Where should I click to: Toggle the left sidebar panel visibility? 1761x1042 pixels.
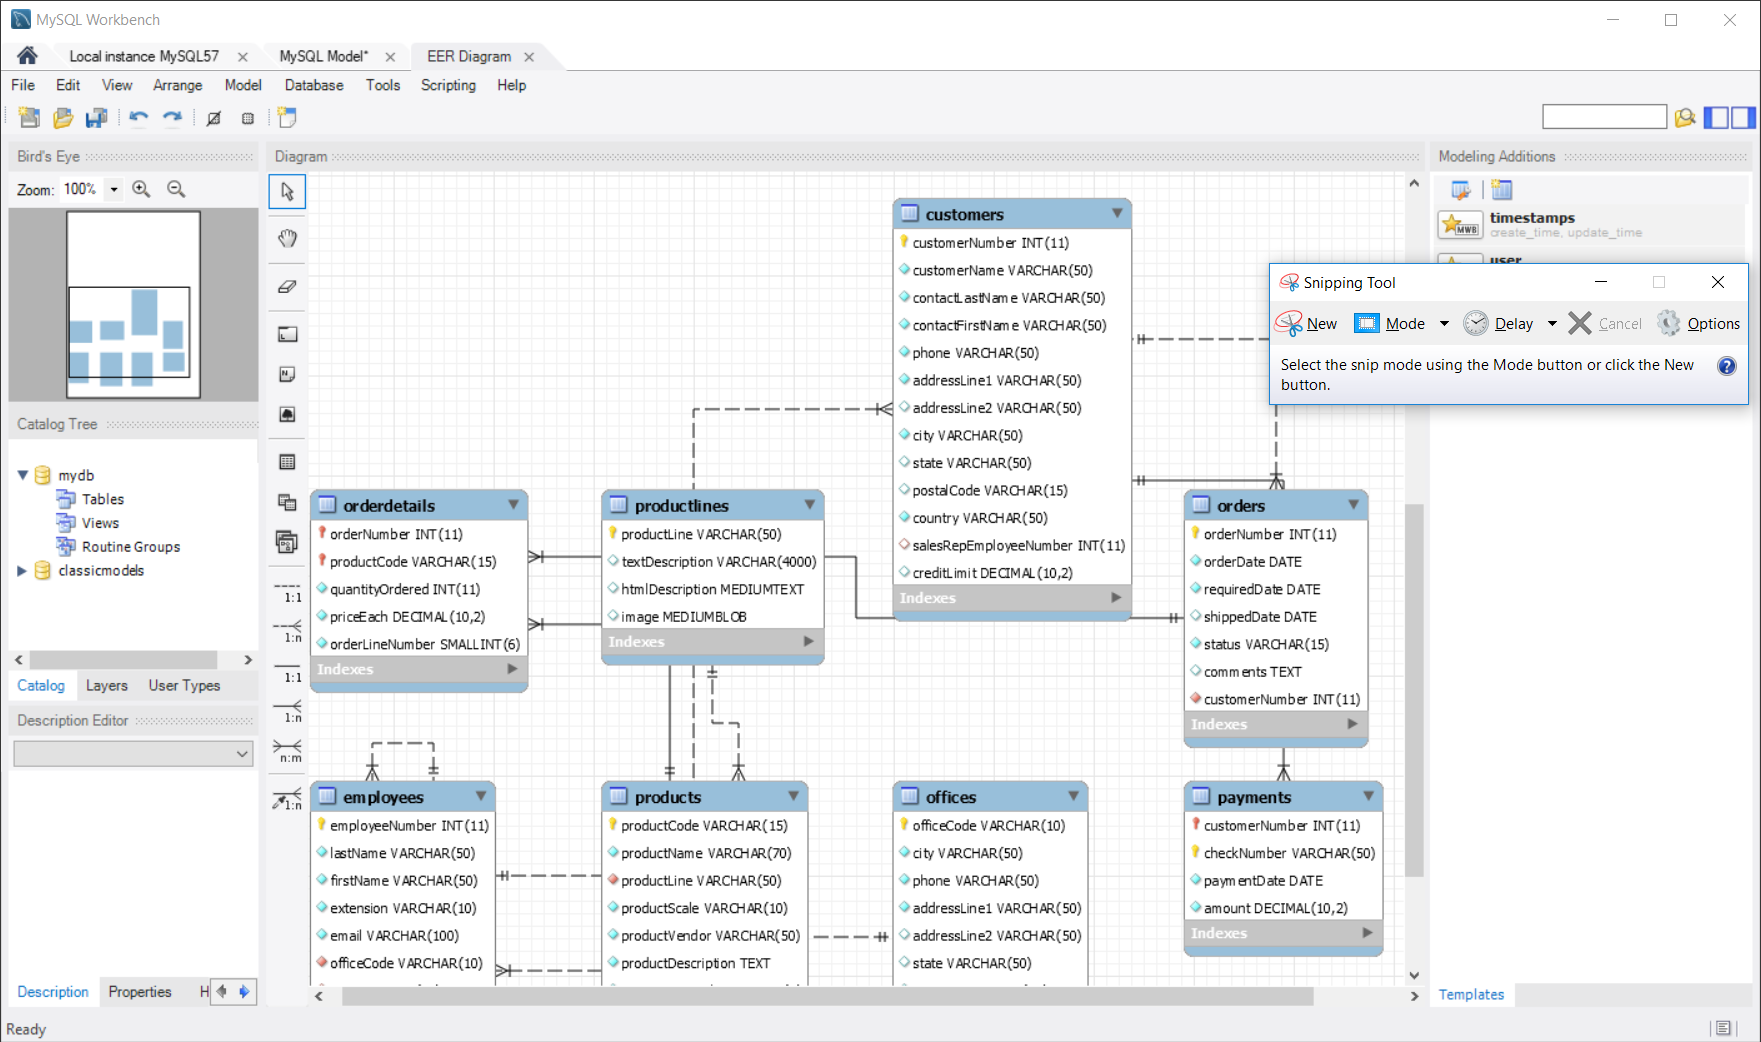pos(1716,118)
